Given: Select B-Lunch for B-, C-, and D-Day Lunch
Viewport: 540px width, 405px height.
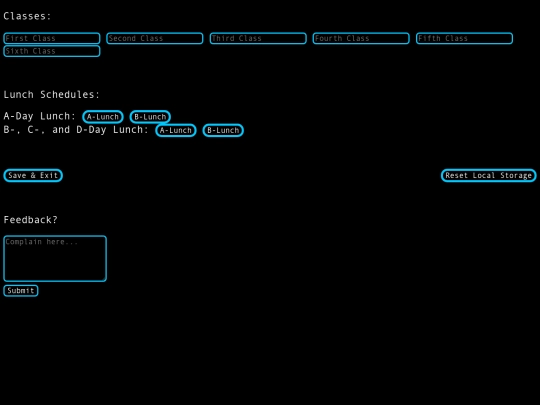Looking at the screenshot, I should click(223, 131).
